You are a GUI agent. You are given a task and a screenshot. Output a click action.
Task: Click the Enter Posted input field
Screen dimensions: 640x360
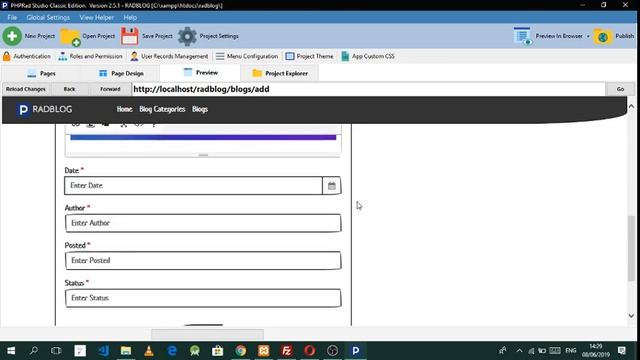click(x=203, y=260)
